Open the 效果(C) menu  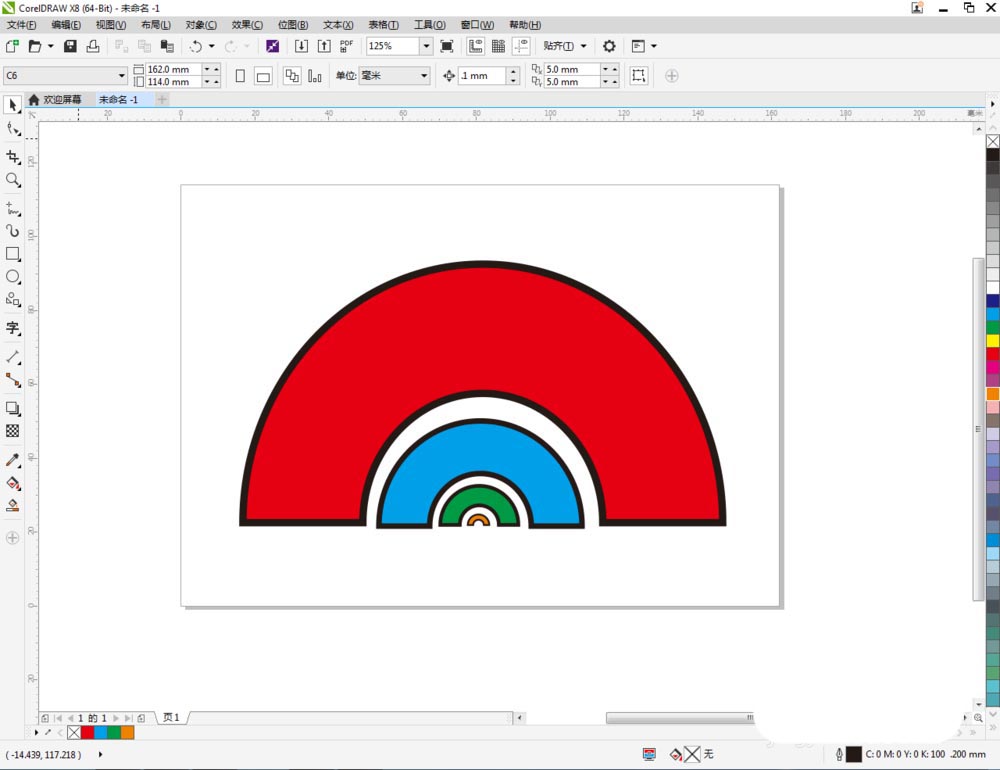[x=247, y=24]
